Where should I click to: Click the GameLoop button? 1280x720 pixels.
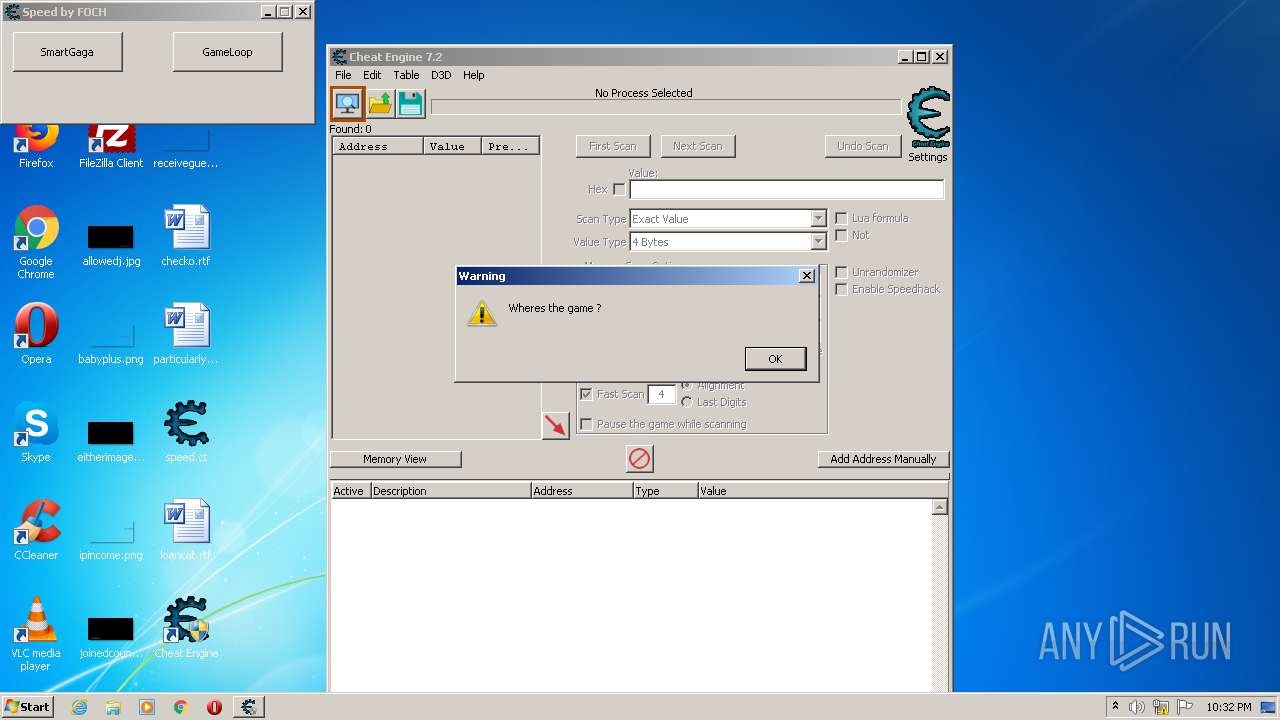point(227,52)
